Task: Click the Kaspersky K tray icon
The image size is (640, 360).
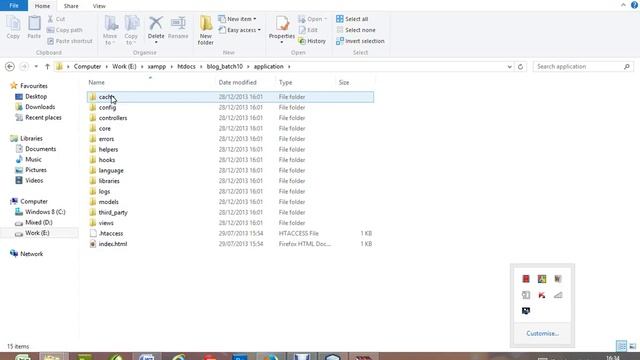Action: [542, 295]
